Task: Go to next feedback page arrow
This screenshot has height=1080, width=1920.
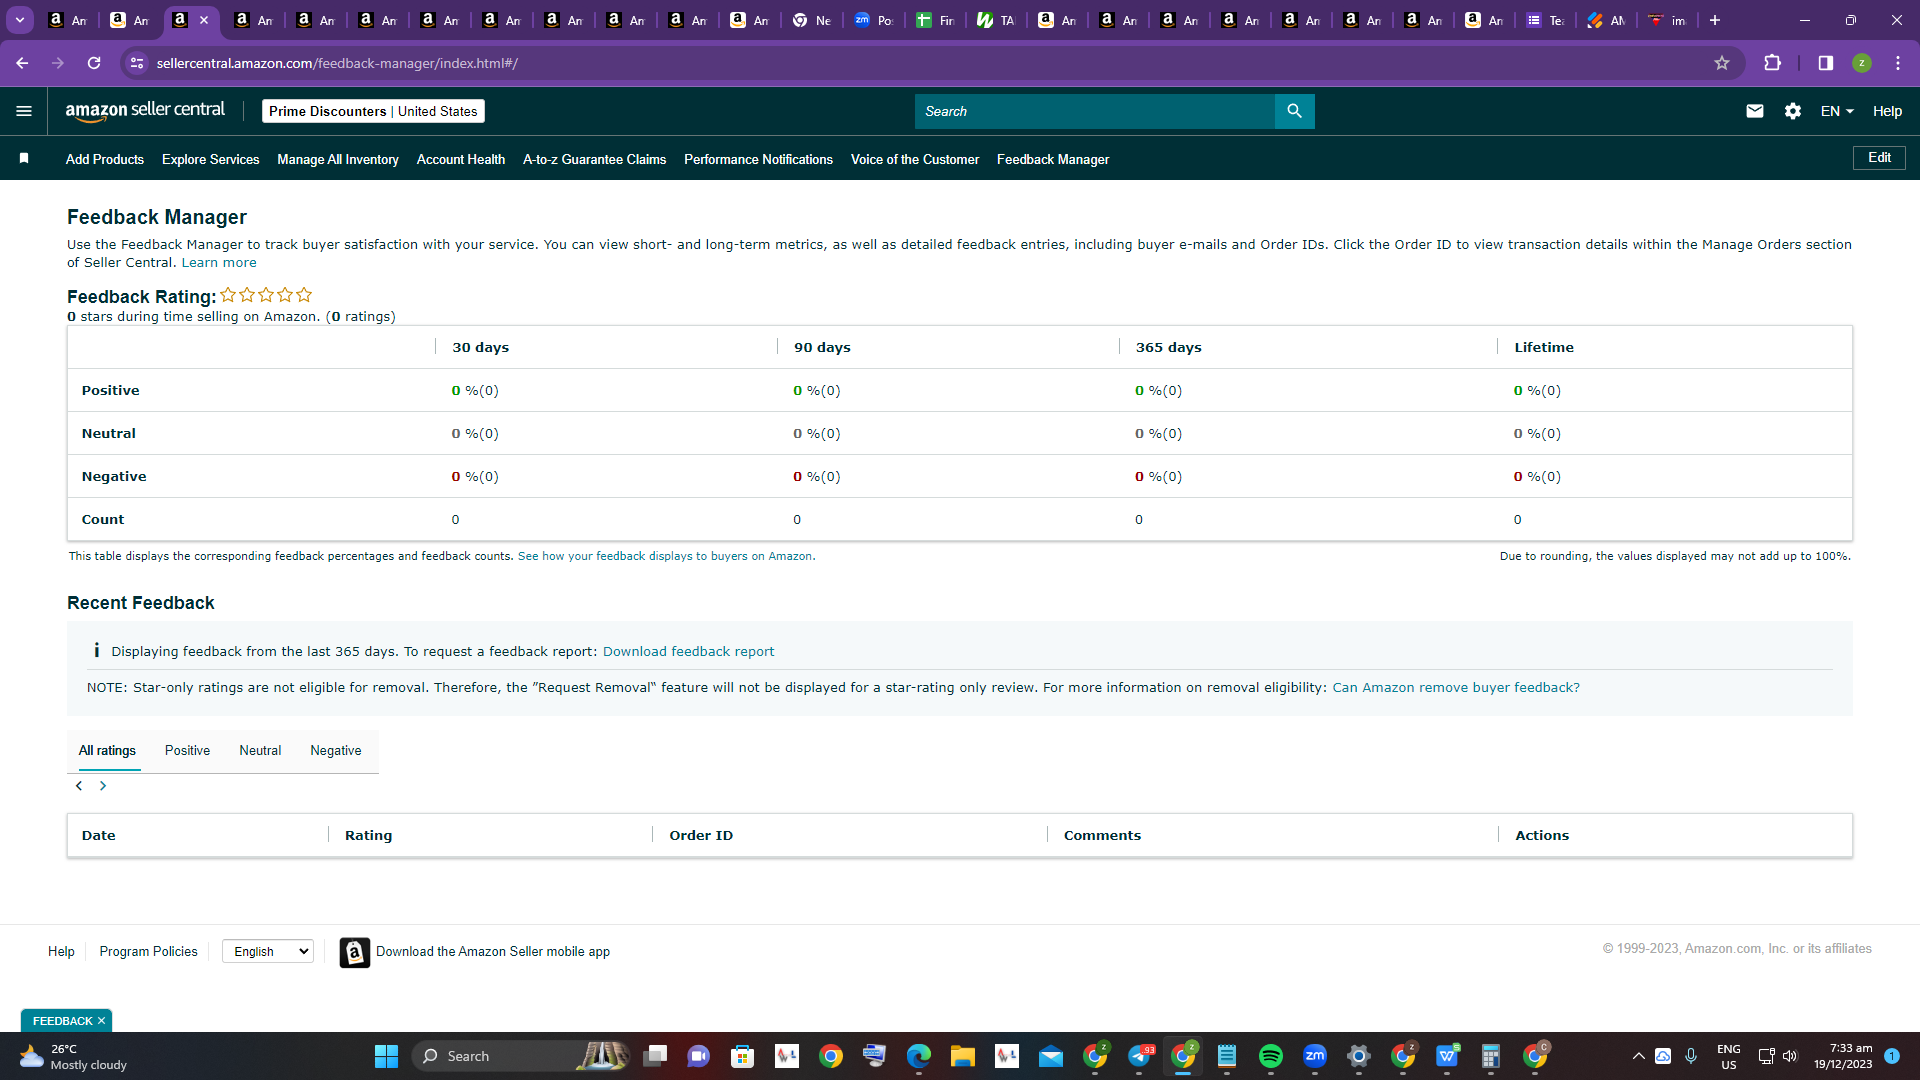Action: click(x=103, y=786)
